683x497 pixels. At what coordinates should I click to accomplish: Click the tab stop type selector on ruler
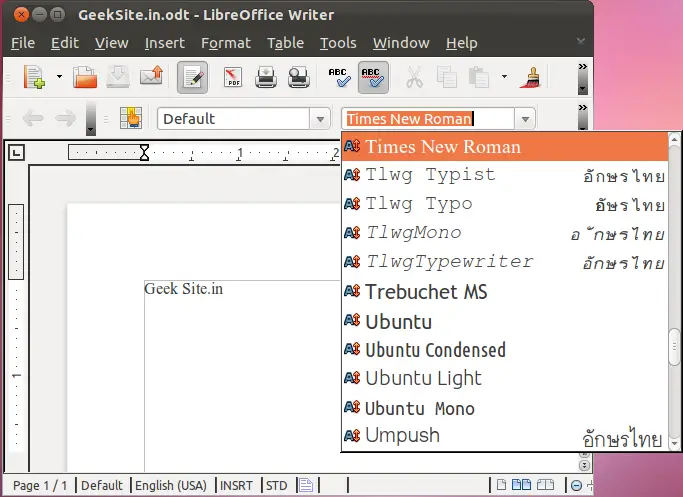(x=16, y=152)
